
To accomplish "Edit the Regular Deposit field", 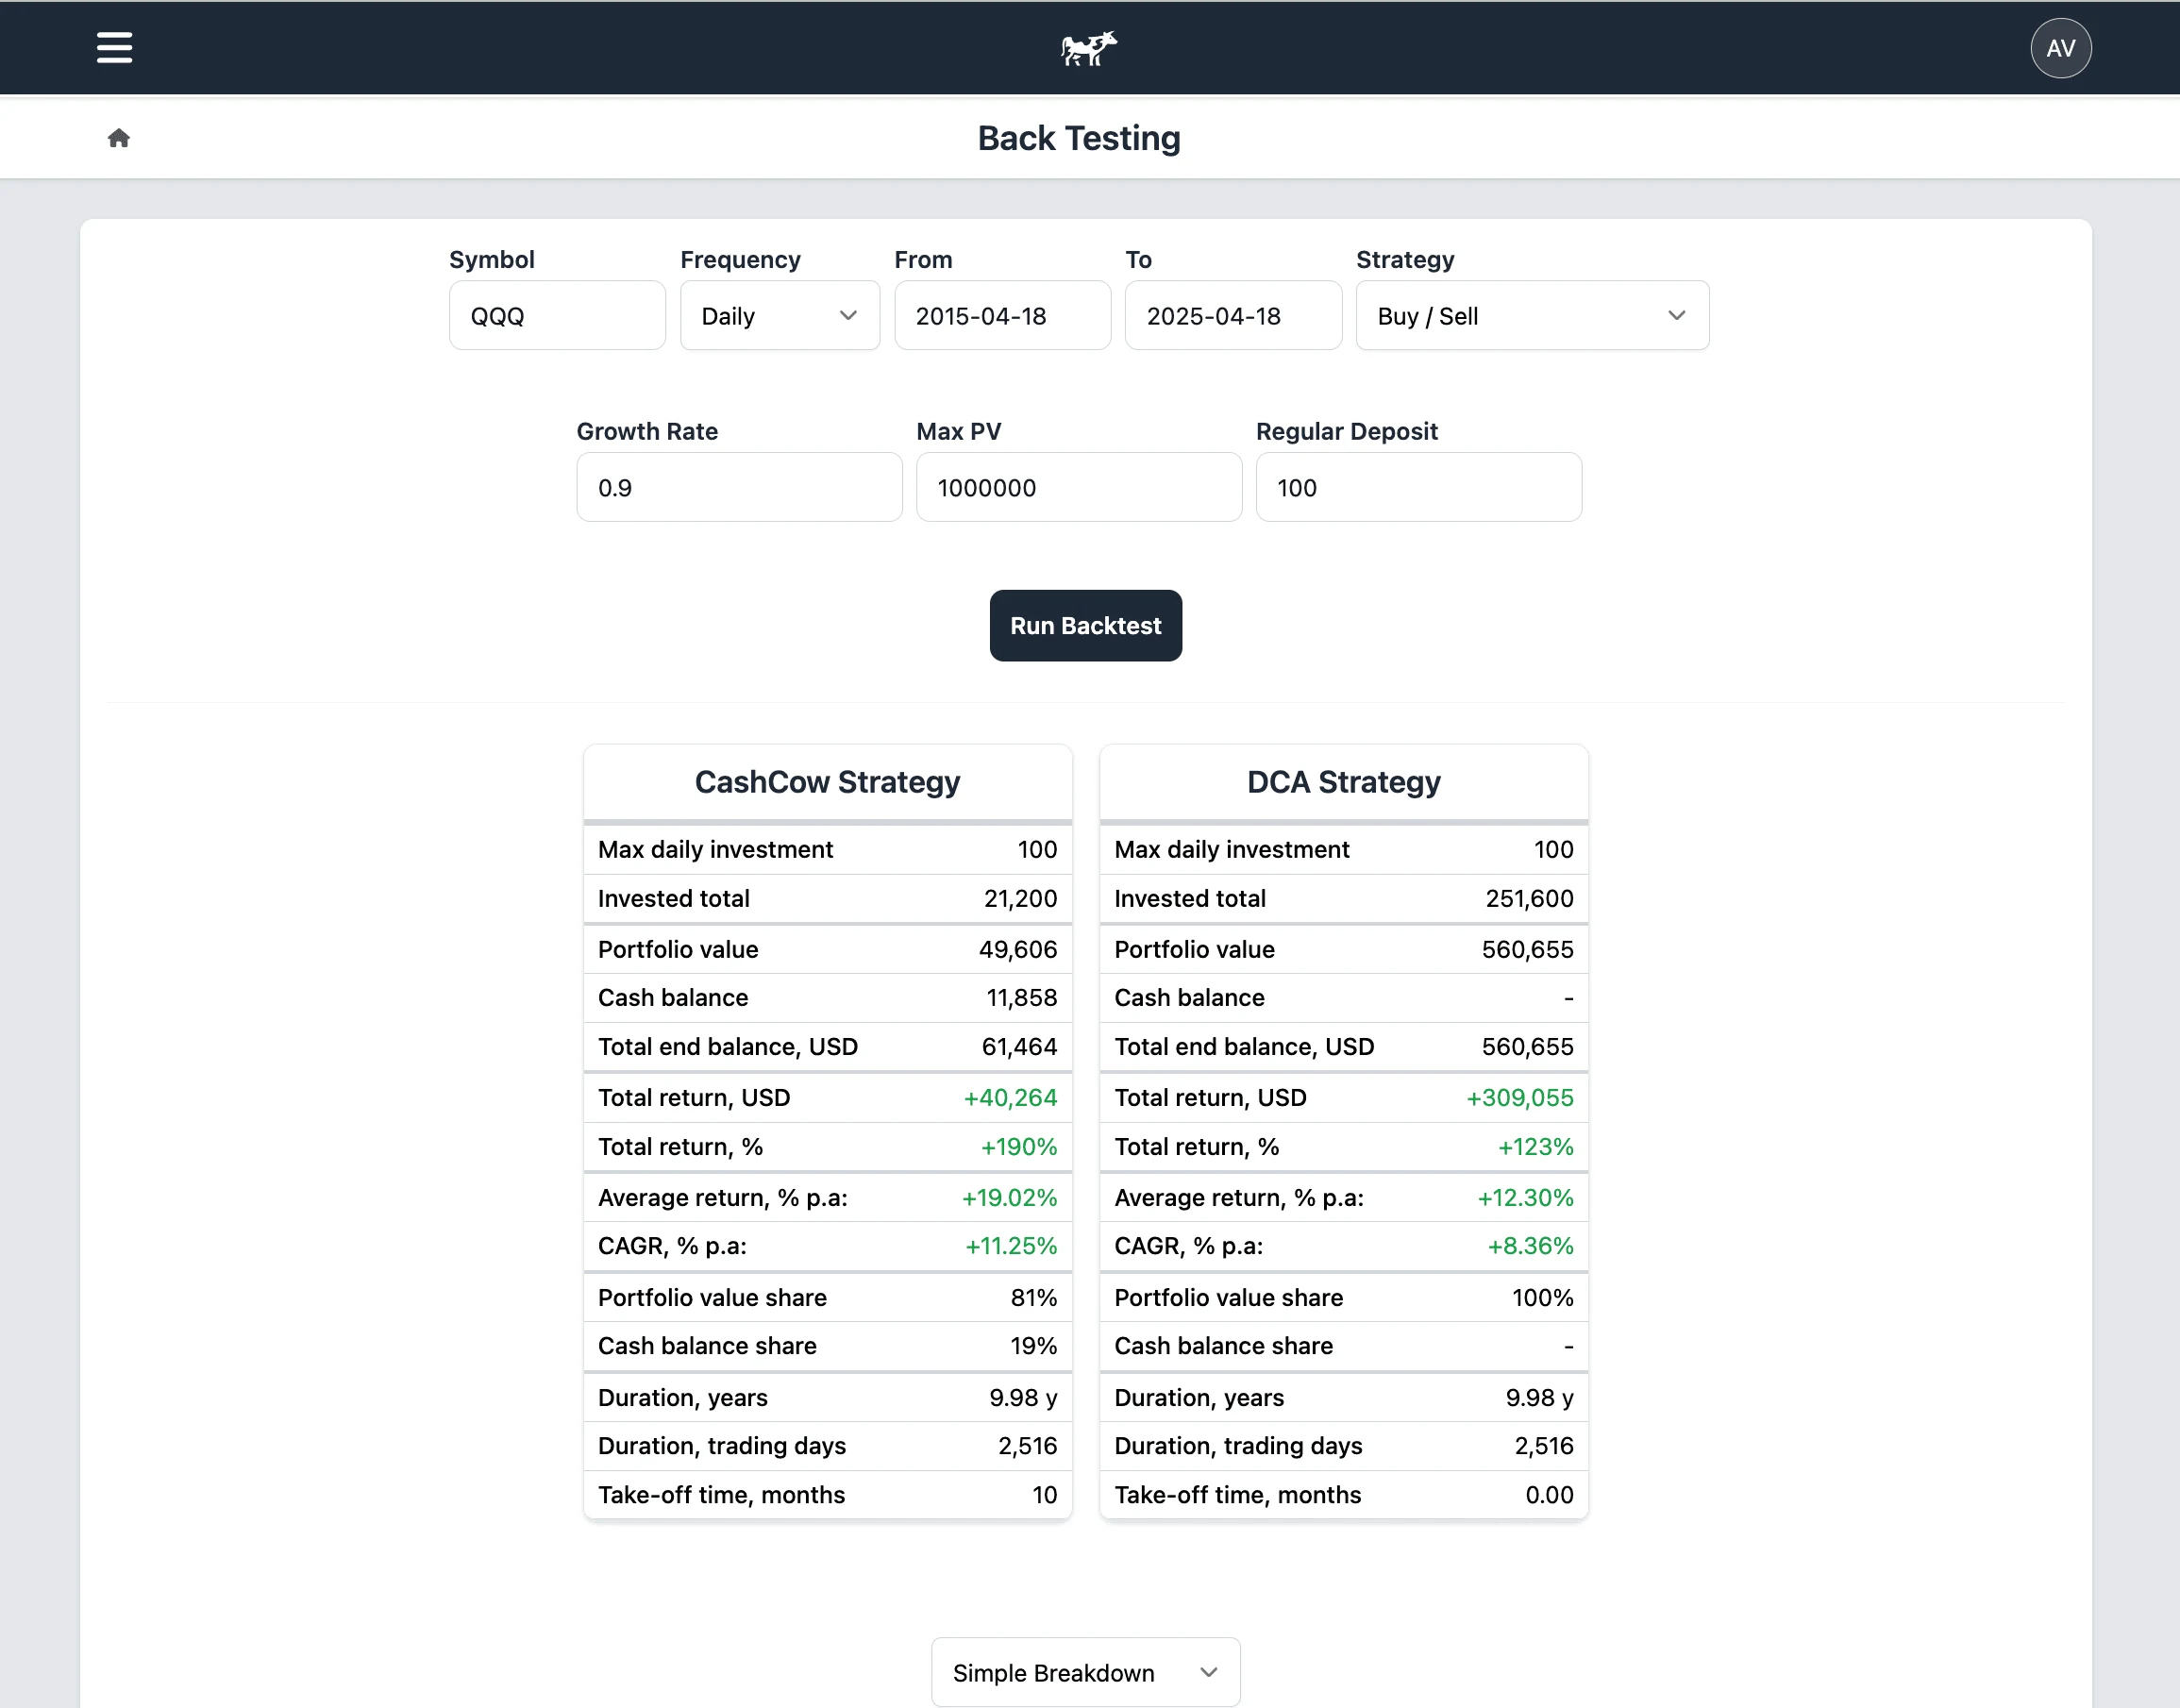I will pos(1418,488).
